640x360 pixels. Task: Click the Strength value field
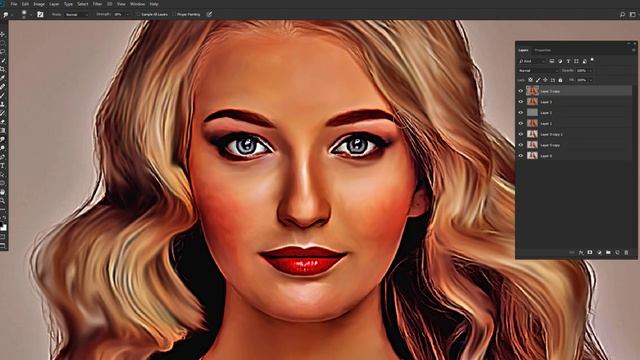[119, 14]
